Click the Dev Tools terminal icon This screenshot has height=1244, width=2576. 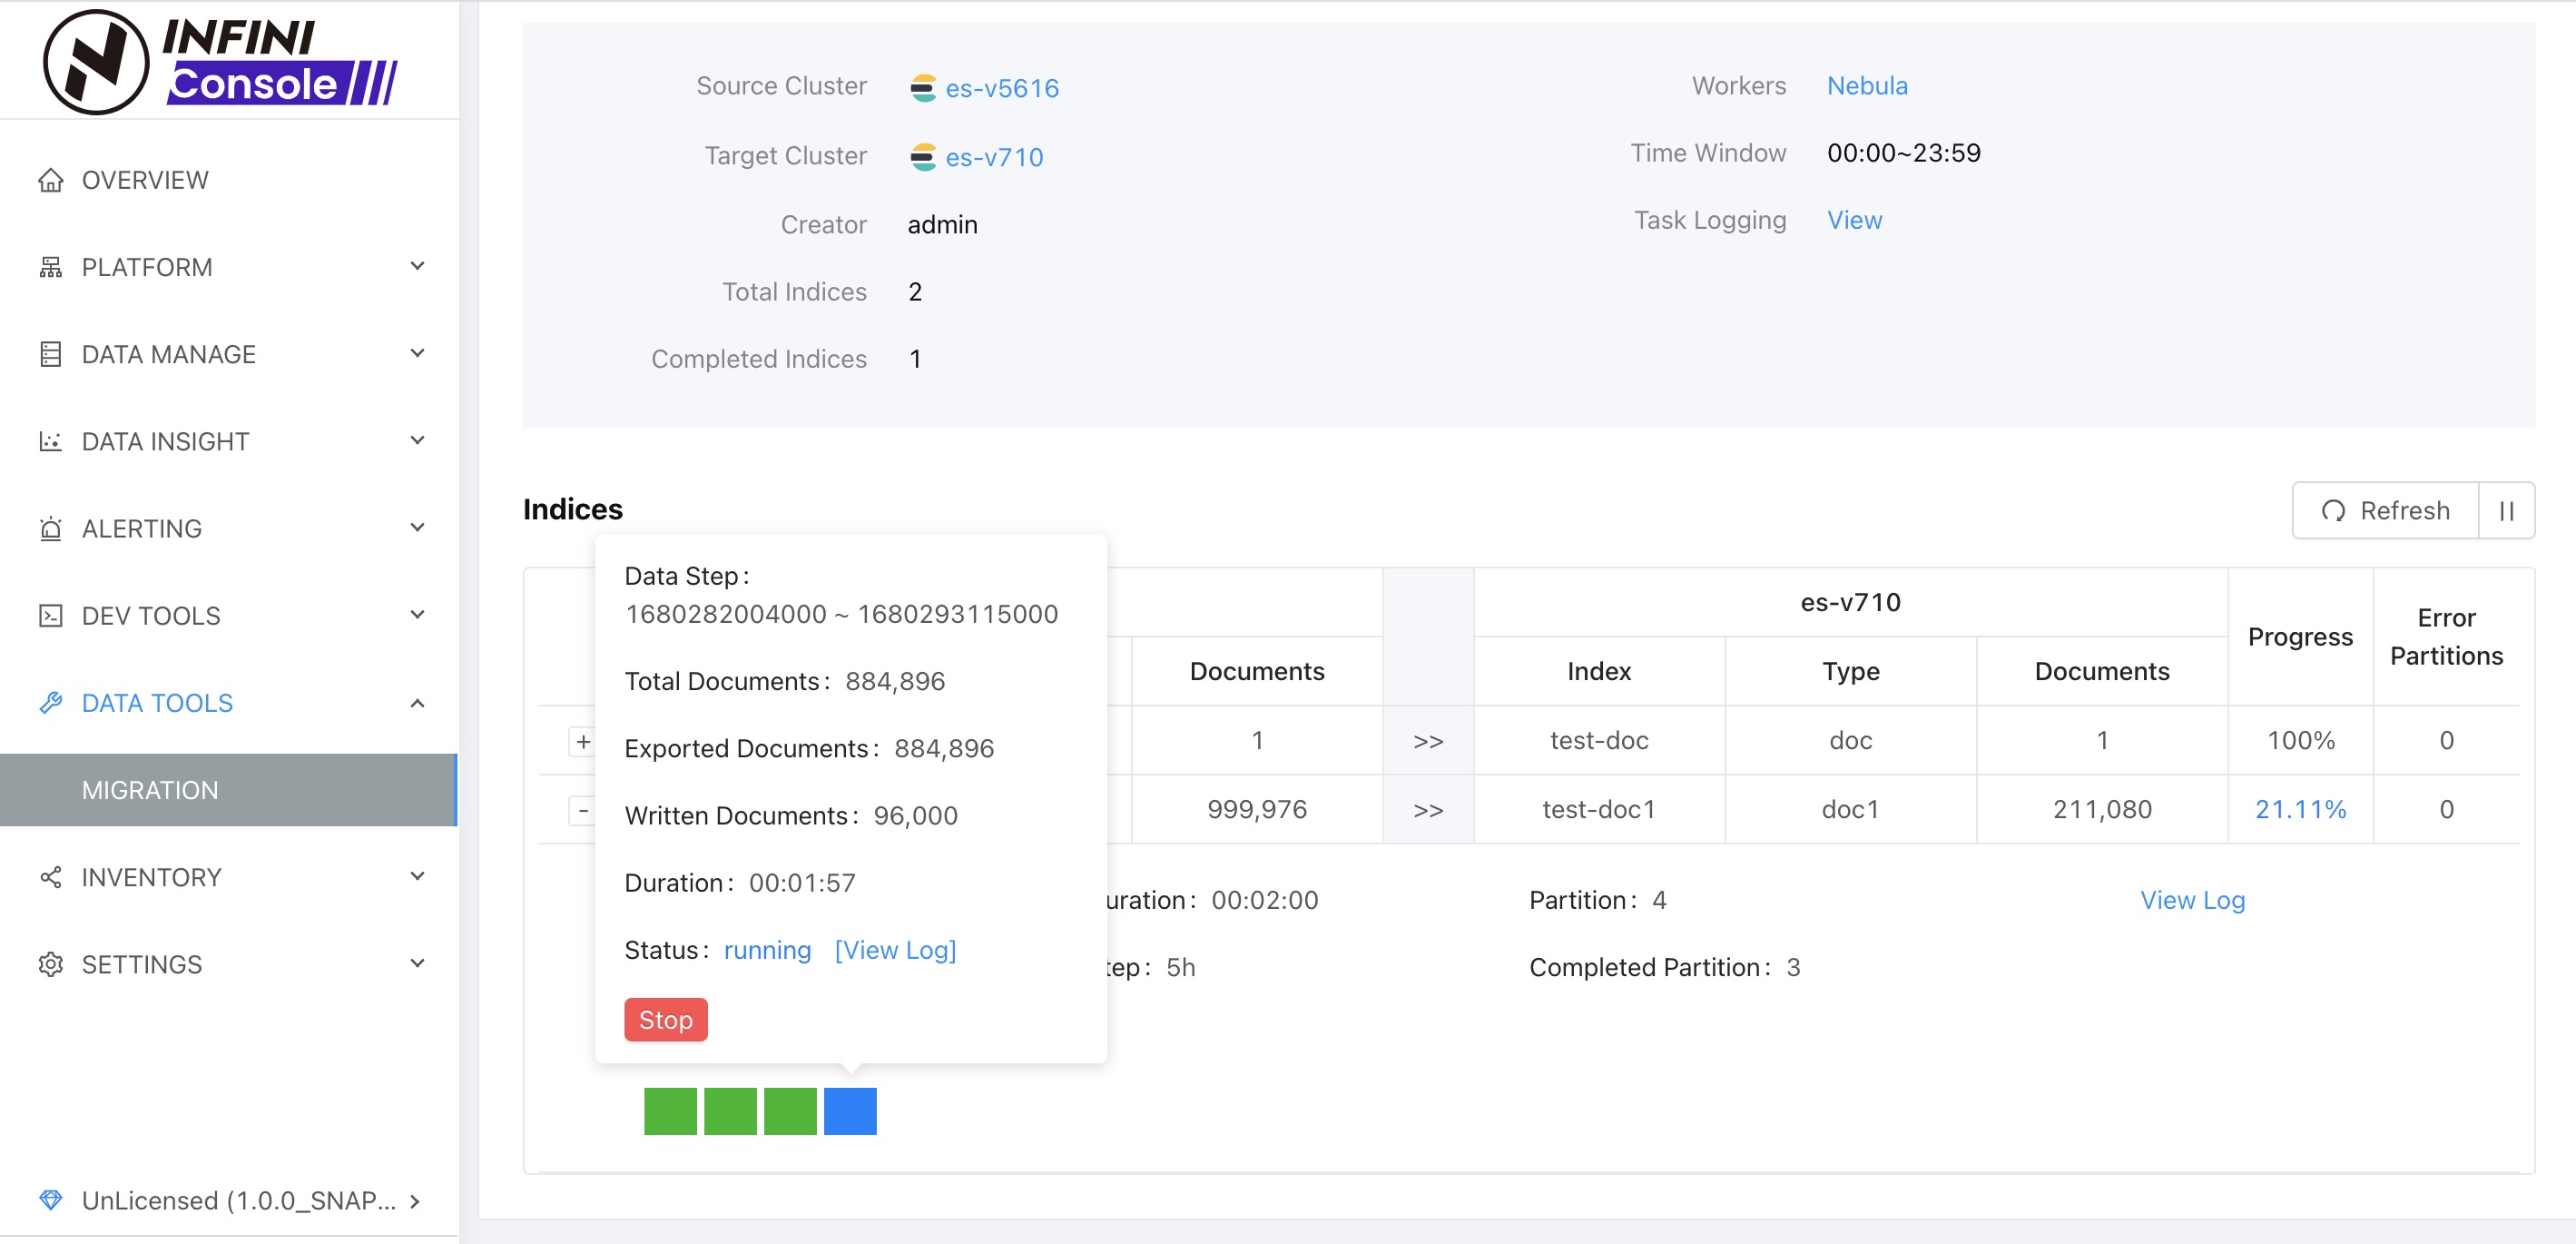pyautogui.click(x=50, y=615)
